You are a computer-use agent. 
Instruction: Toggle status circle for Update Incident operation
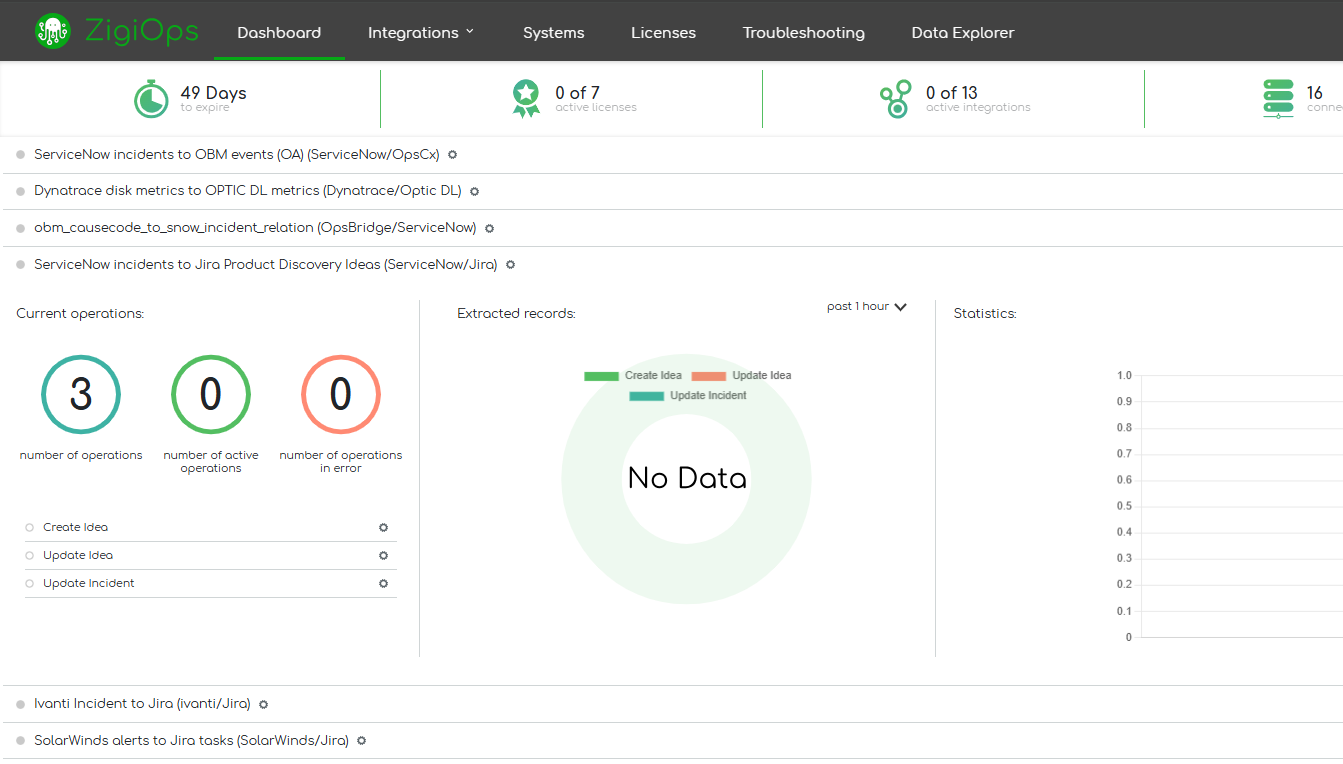pos(30,584)
